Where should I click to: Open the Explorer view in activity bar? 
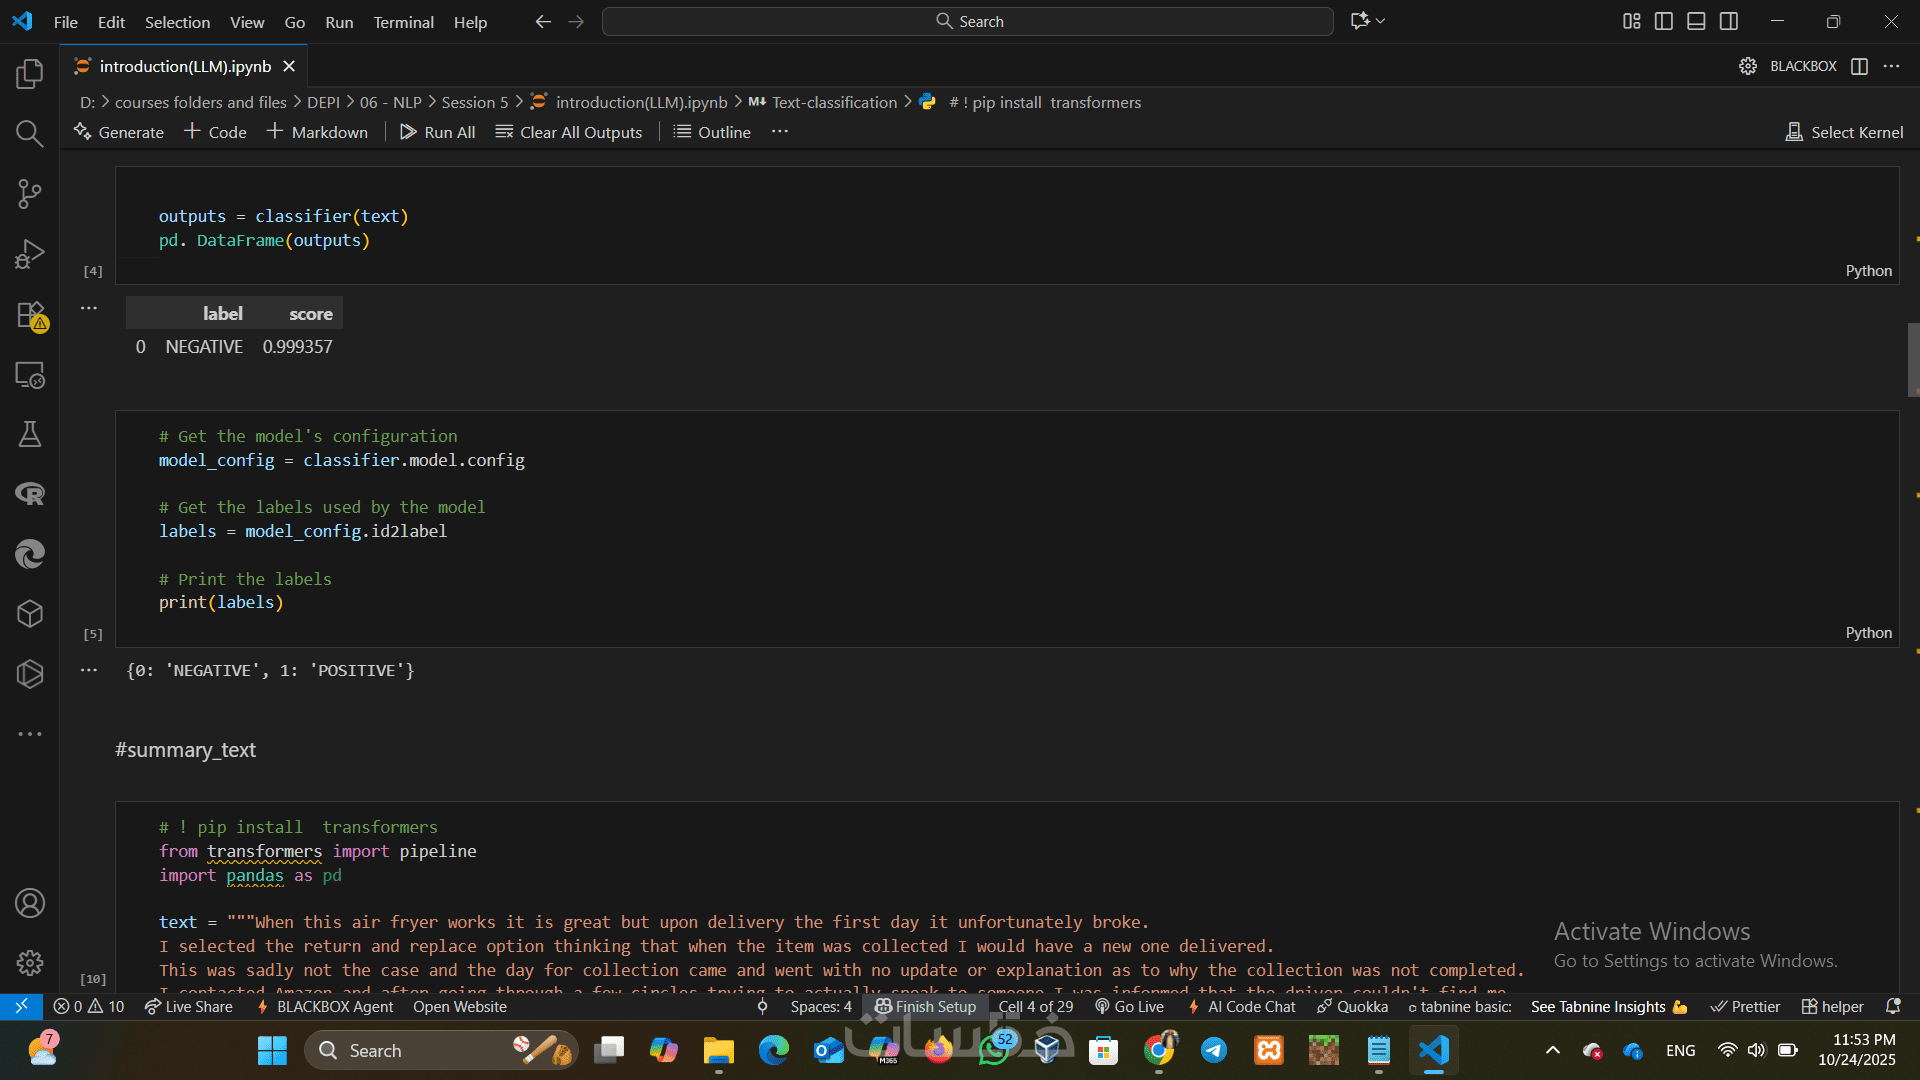point(30,74)
